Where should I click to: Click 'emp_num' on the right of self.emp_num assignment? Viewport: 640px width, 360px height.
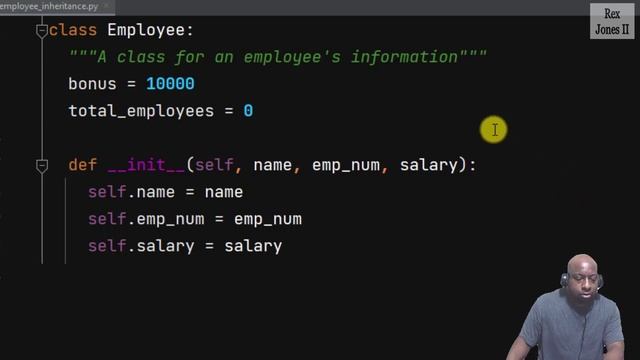pos(268,219)
